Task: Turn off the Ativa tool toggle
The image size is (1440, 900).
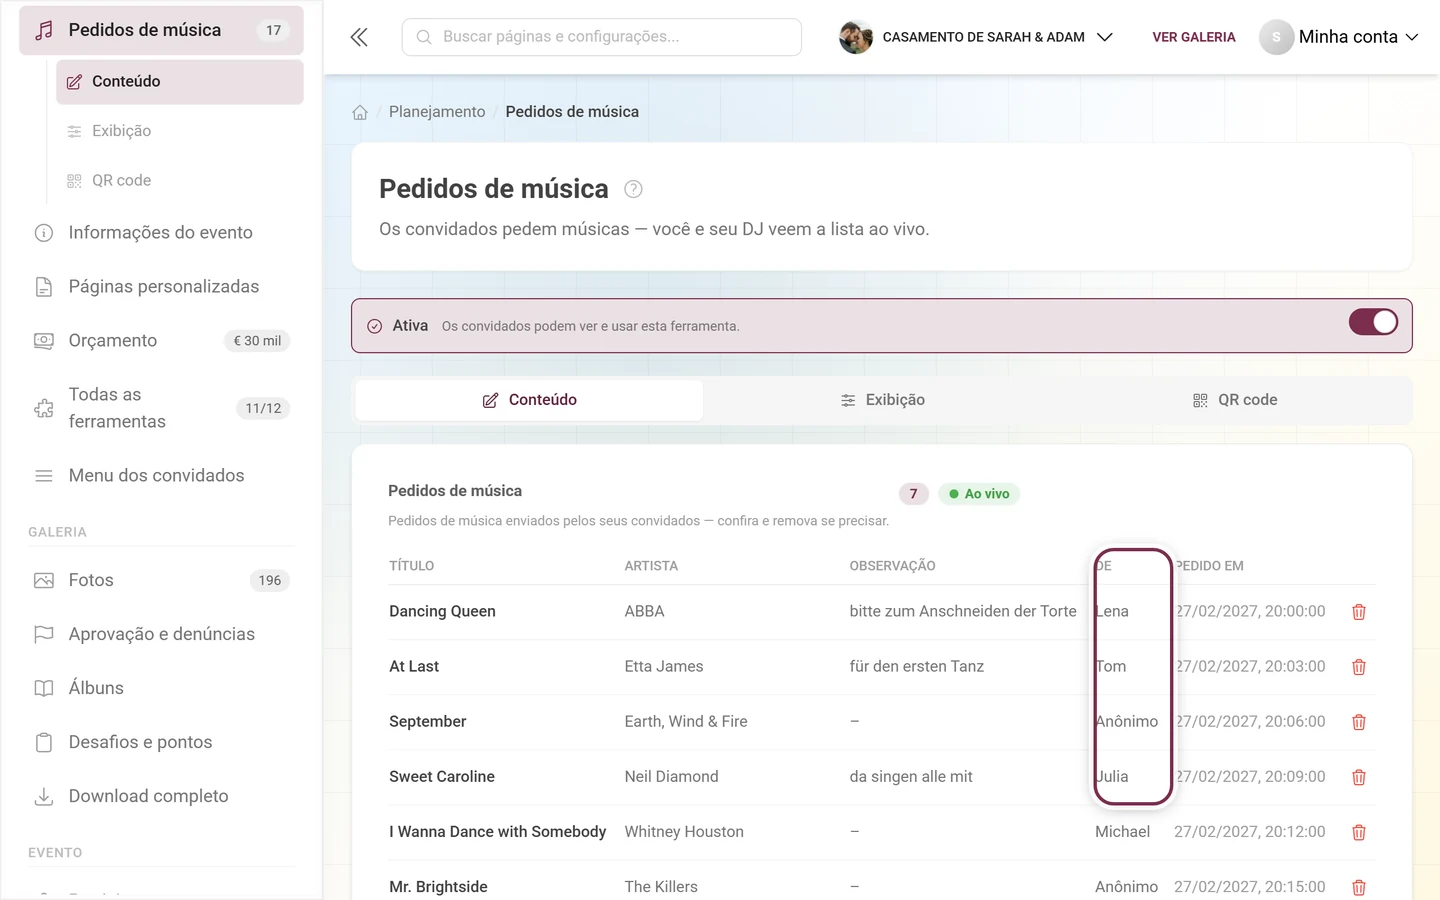Action: pos(1373,322)
